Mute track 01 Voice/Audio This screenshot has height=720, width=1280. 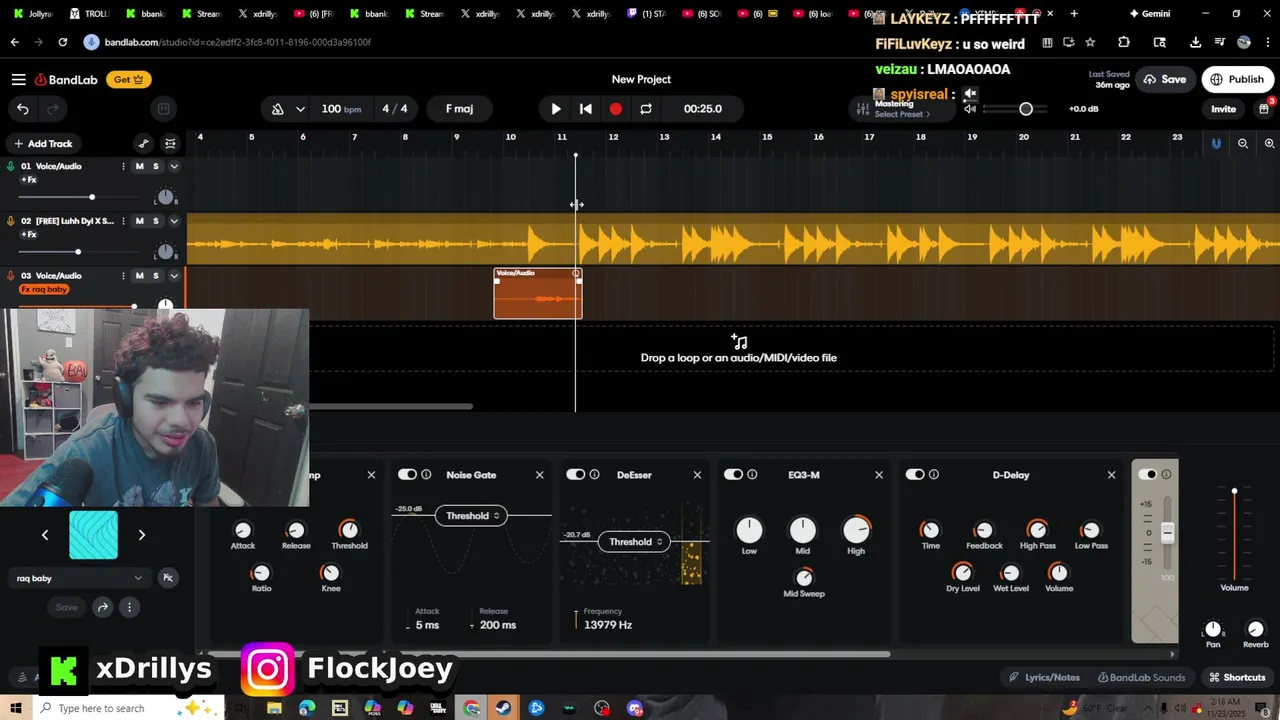coord(139,166)
